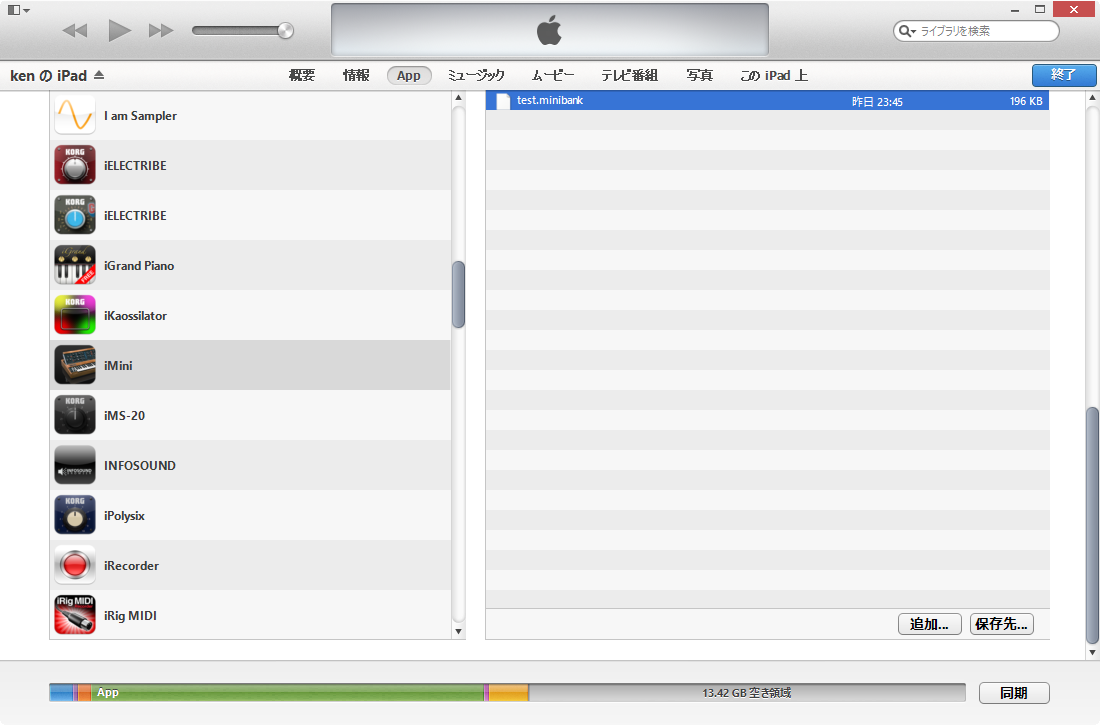Click the main pane scrollbar thumb
Screen dimensions: 1100x725
point(1092,526)
